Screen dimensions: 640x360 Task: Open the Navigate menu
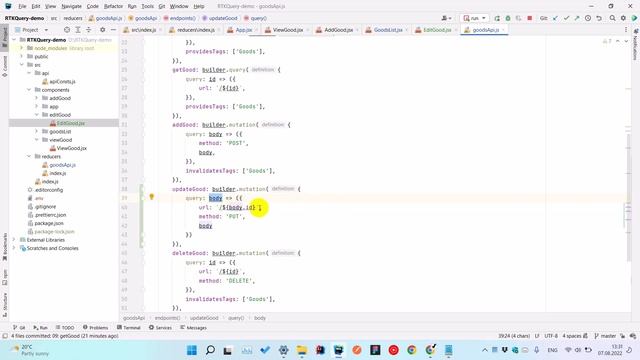[71, 7]
